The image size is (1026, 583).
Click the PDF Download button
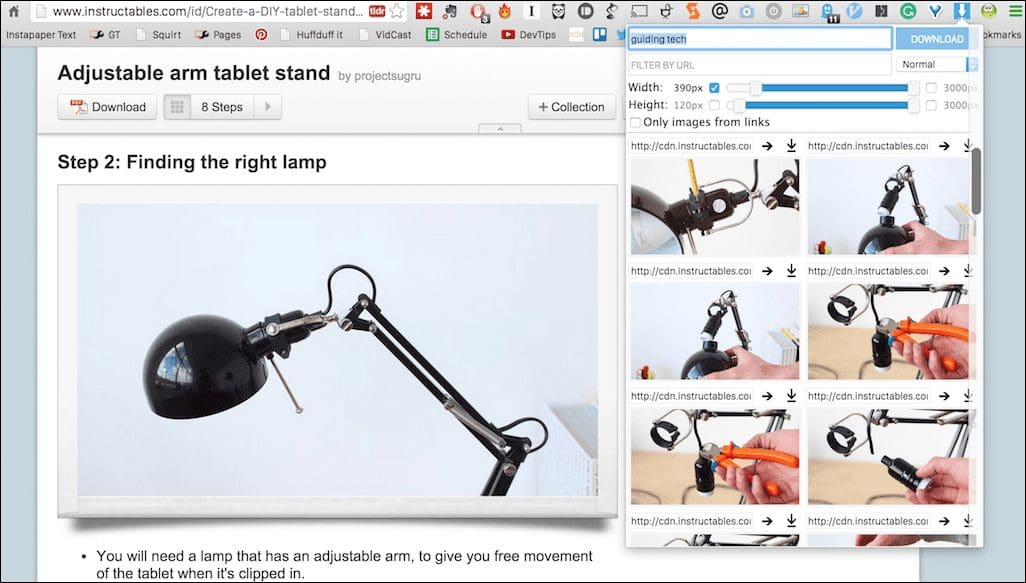click(x=107, y=107)
